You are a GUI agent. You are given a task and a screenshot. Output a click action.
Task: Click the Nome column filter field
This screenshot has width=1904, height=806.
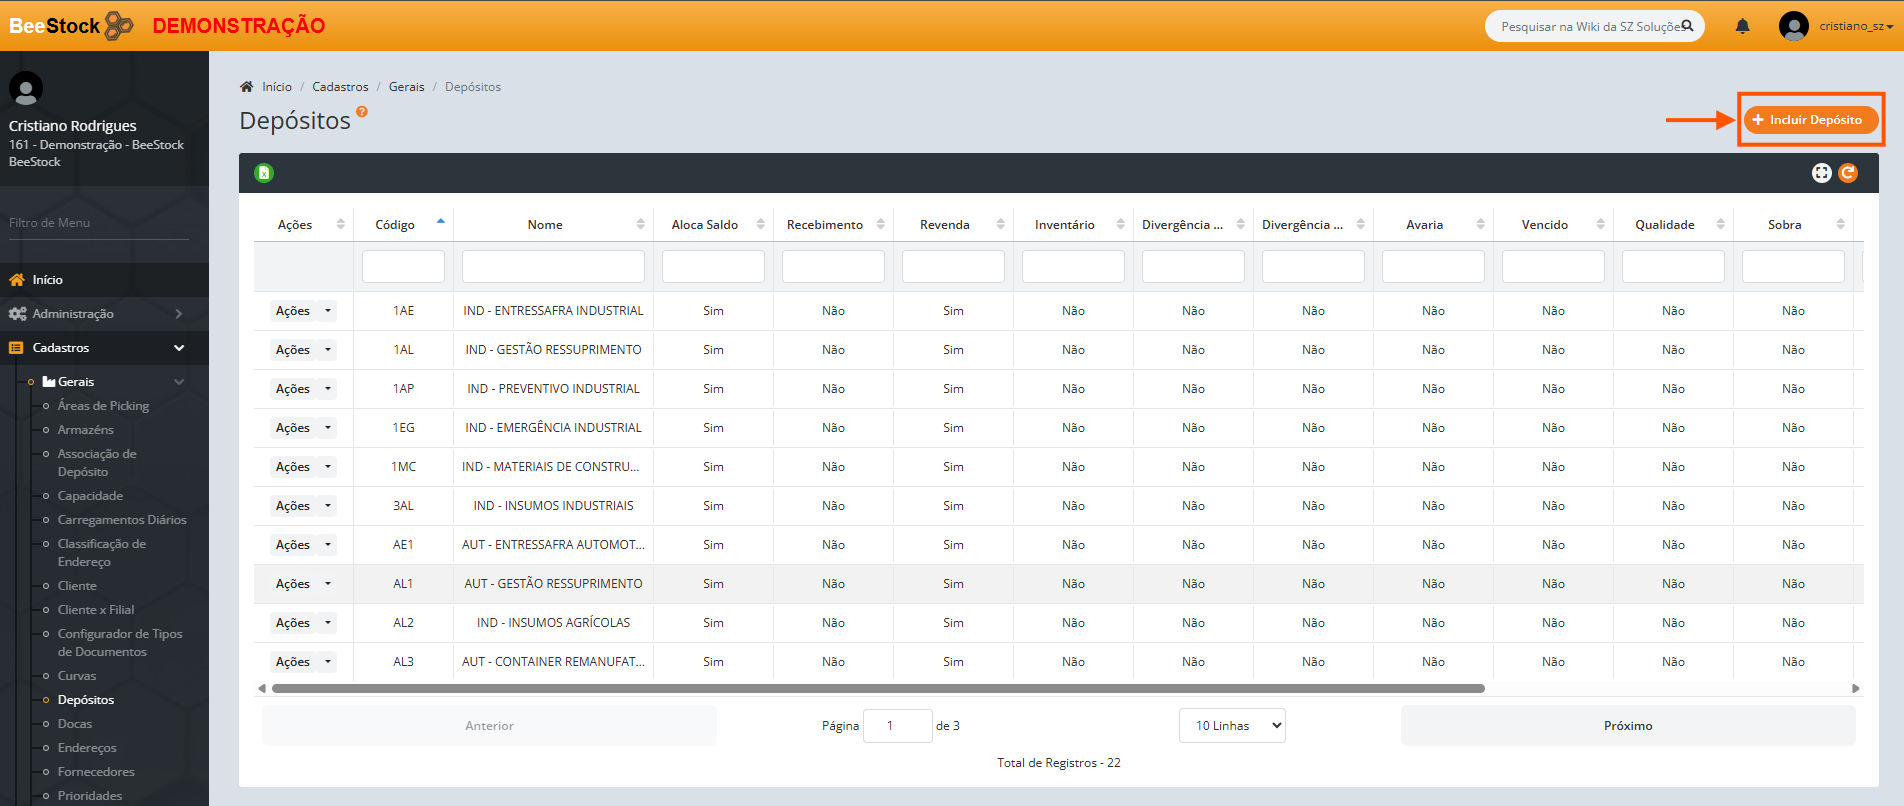[553, 267]
